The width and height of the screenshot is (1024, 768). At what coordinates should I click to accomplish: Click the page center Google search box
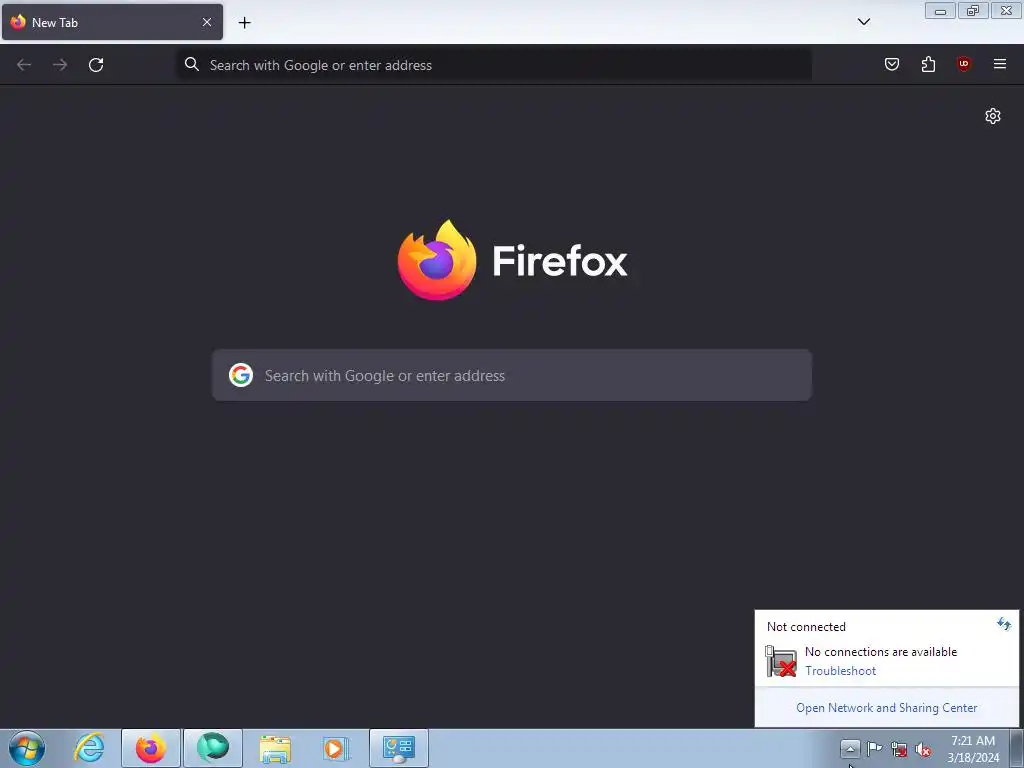coord(512,376)
